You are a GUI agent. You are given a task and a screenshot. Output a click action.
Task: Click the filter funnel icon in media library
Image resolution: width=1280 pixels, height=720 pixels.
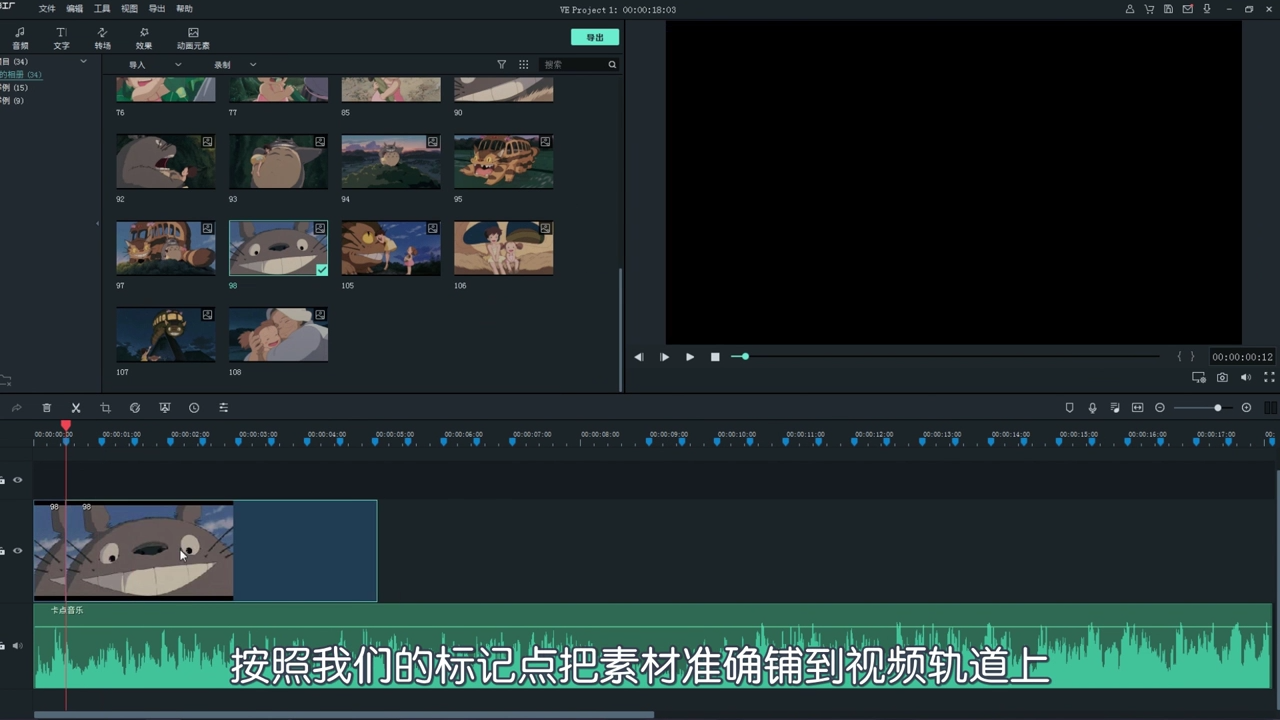(x=502, y=64)
